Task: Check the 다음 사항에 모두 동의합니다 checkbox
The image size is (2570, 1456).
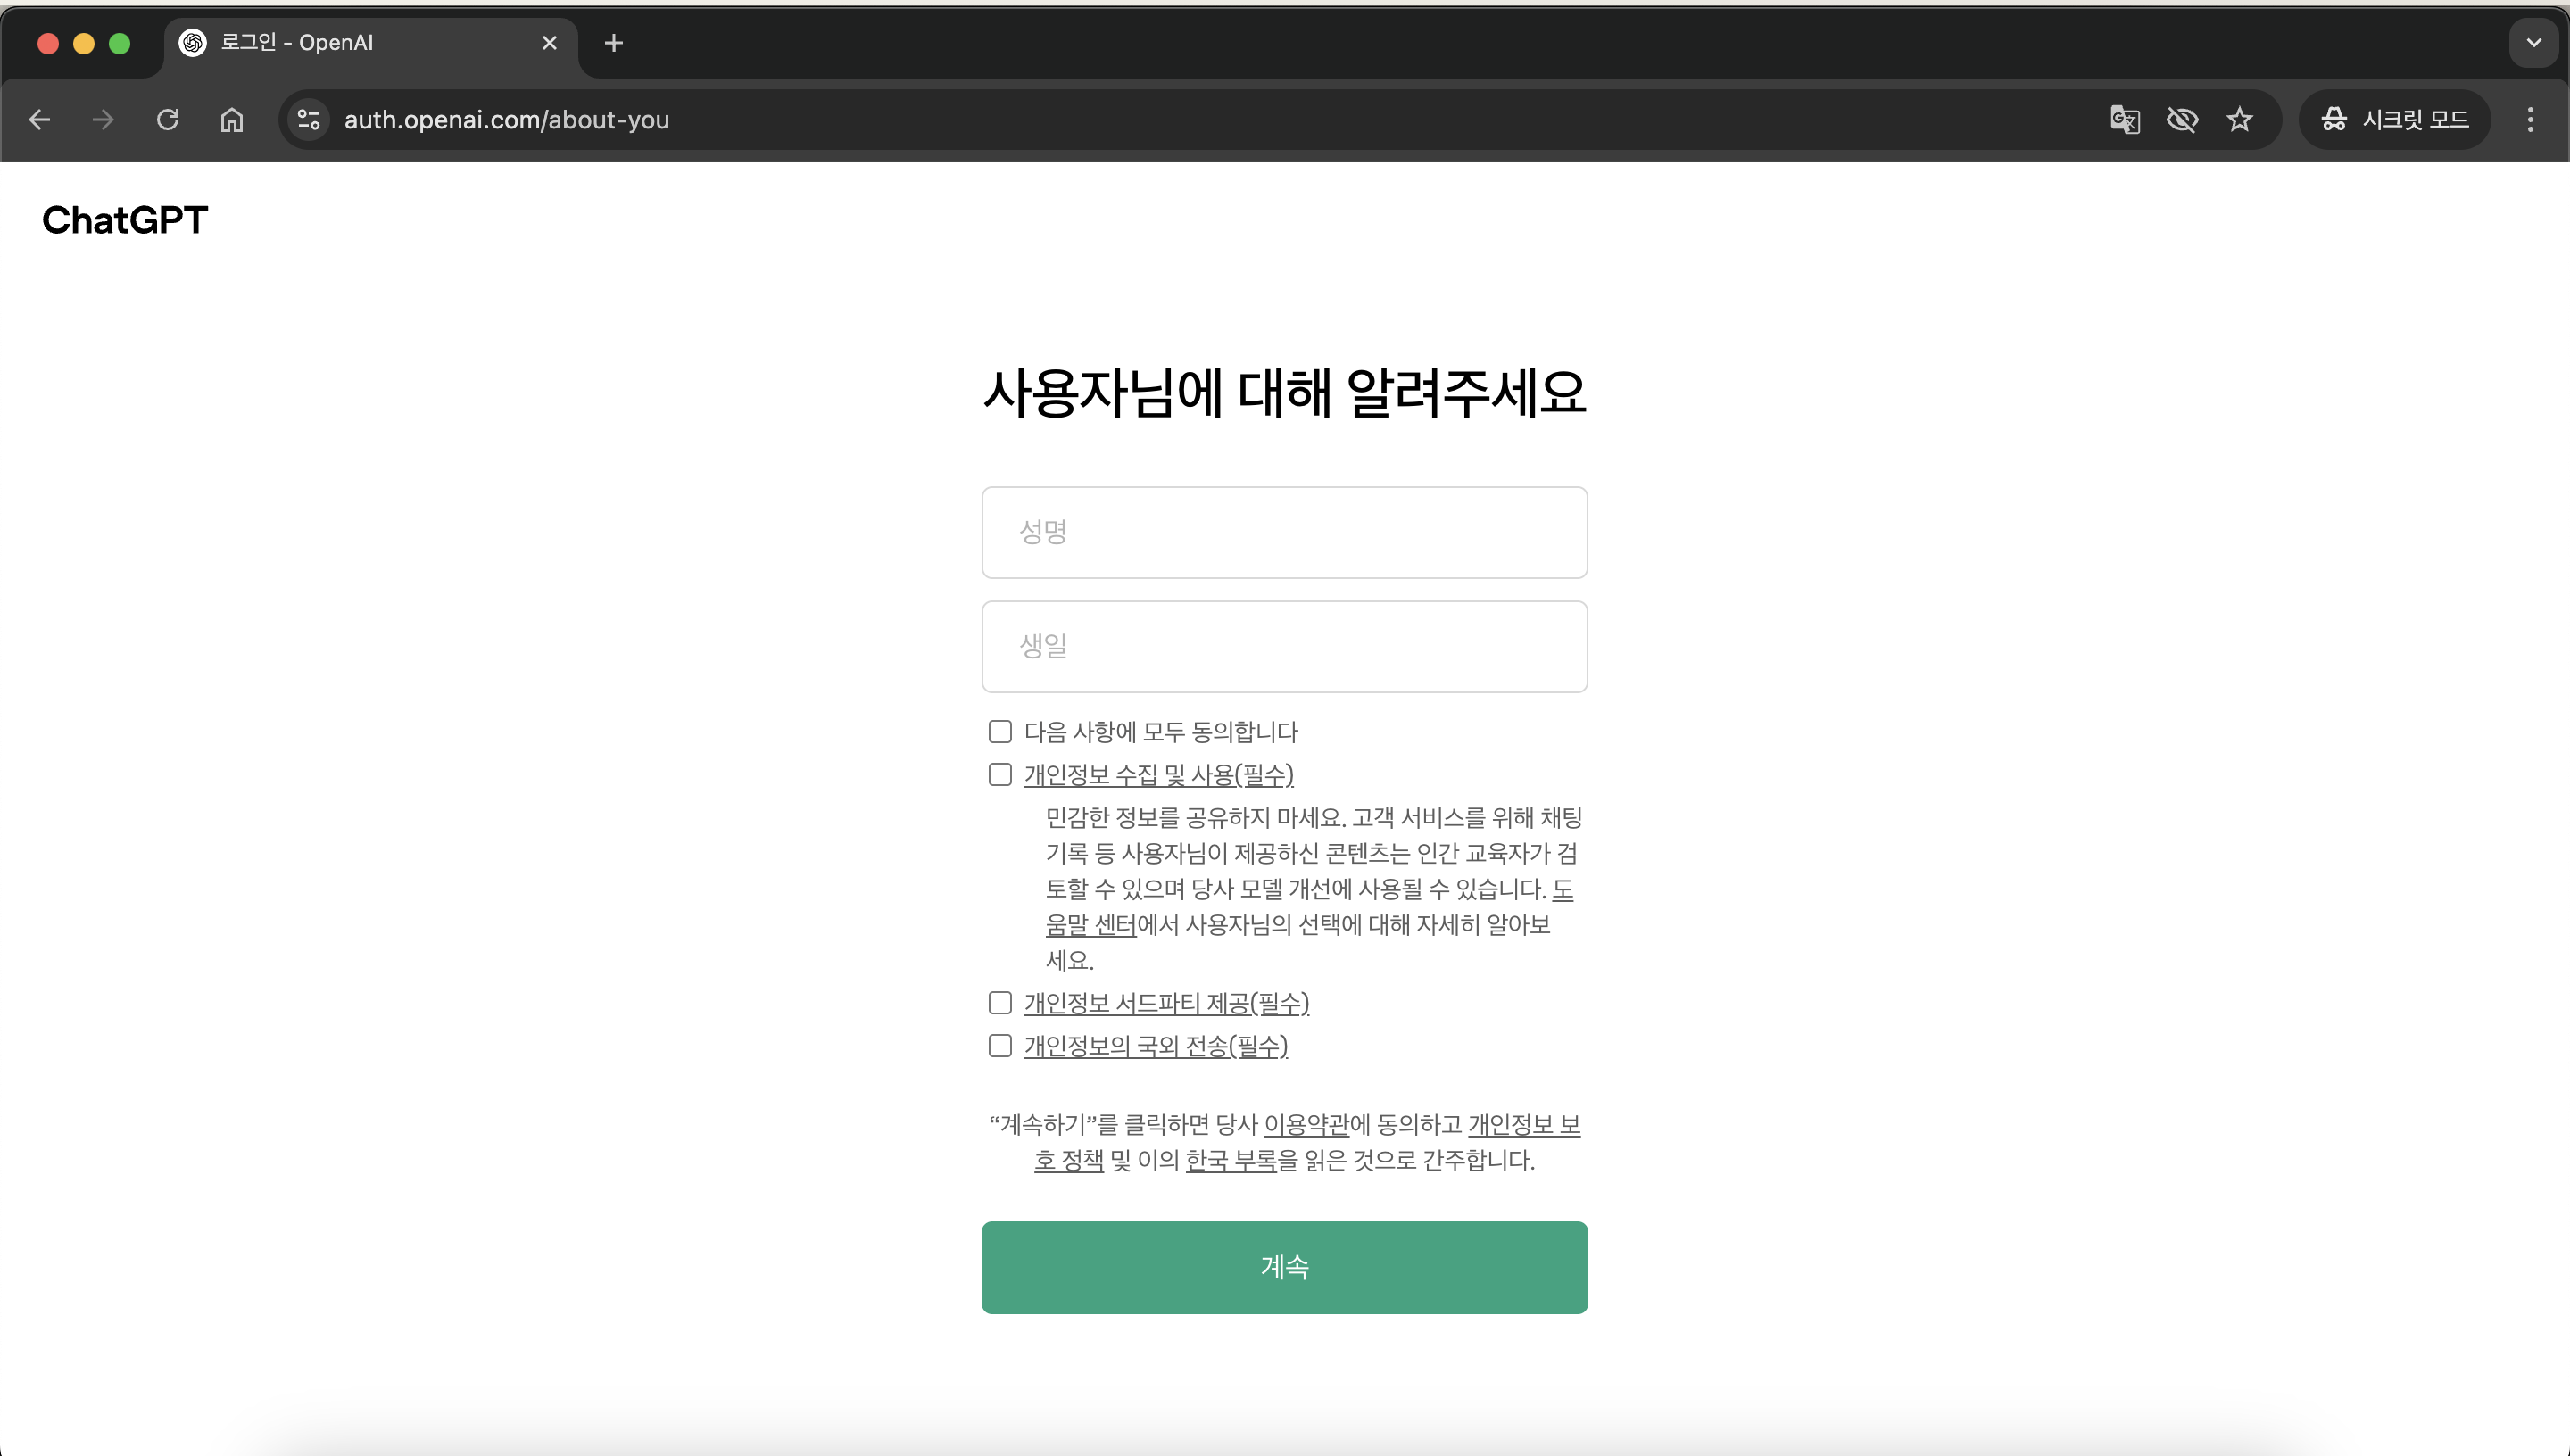Action: point(1000,732)
